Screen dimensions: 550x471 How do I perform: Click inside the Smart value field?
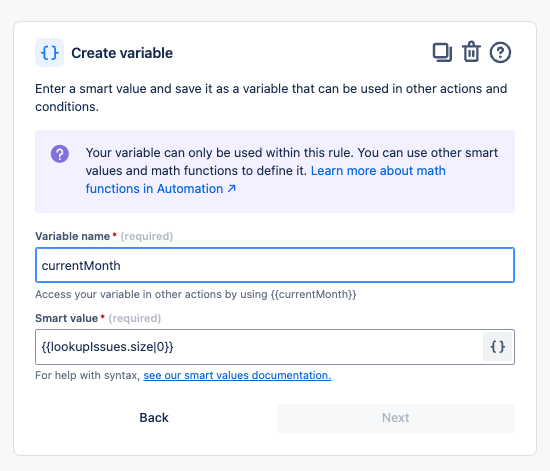point(259,347)
